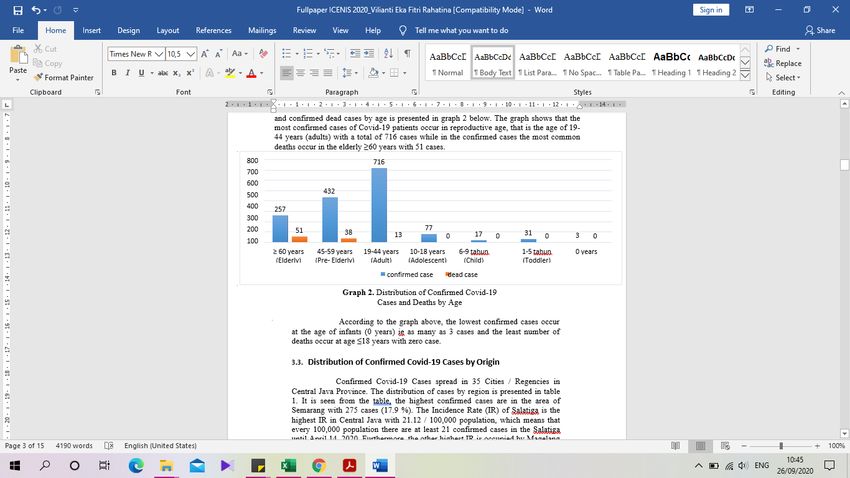Apply subscript formatting
Viewport: 850px width, 478px height.
click(177, 73)
